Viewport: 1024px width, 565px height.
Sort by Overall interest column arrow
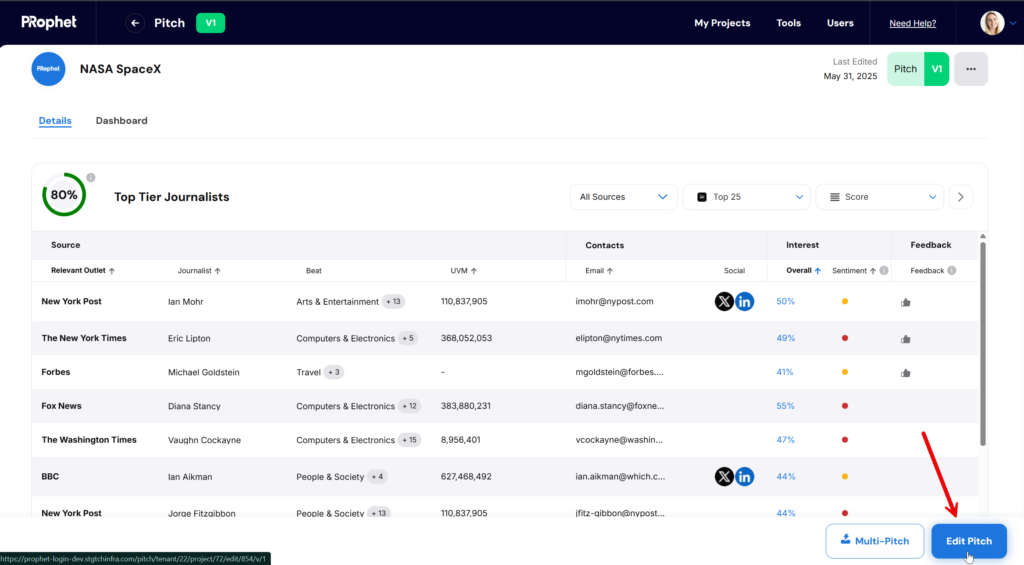pos(817,270)
